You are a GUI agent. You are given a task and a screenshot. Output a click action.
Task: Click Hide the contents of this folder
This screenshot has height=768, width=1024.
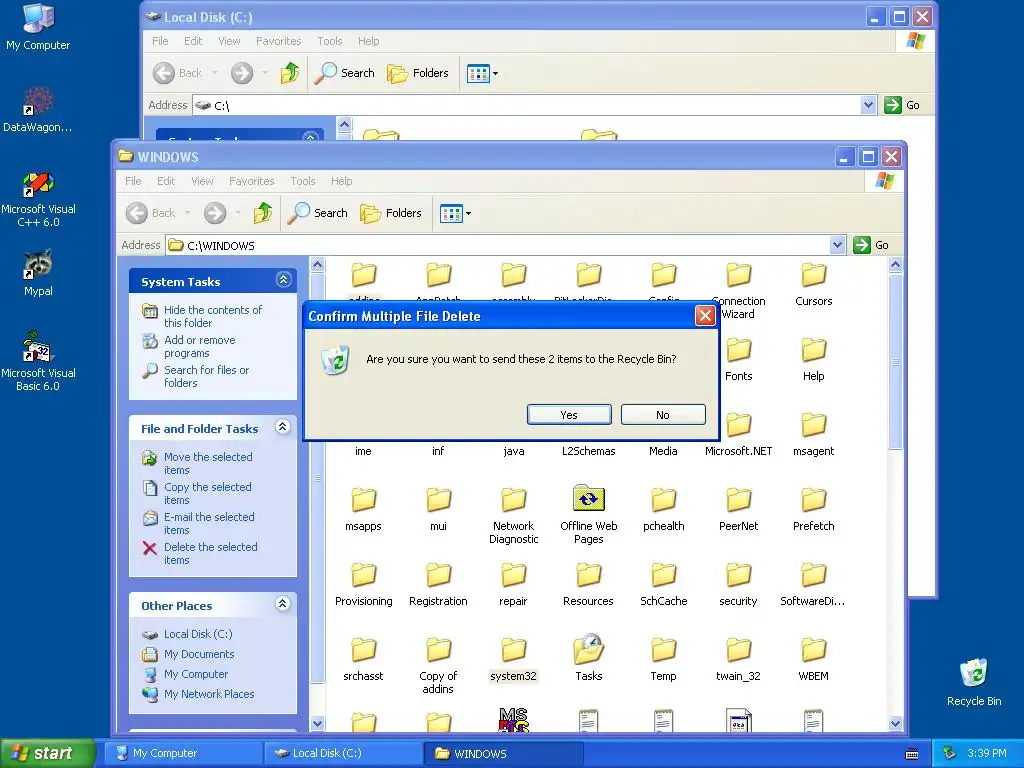[213, 316]
